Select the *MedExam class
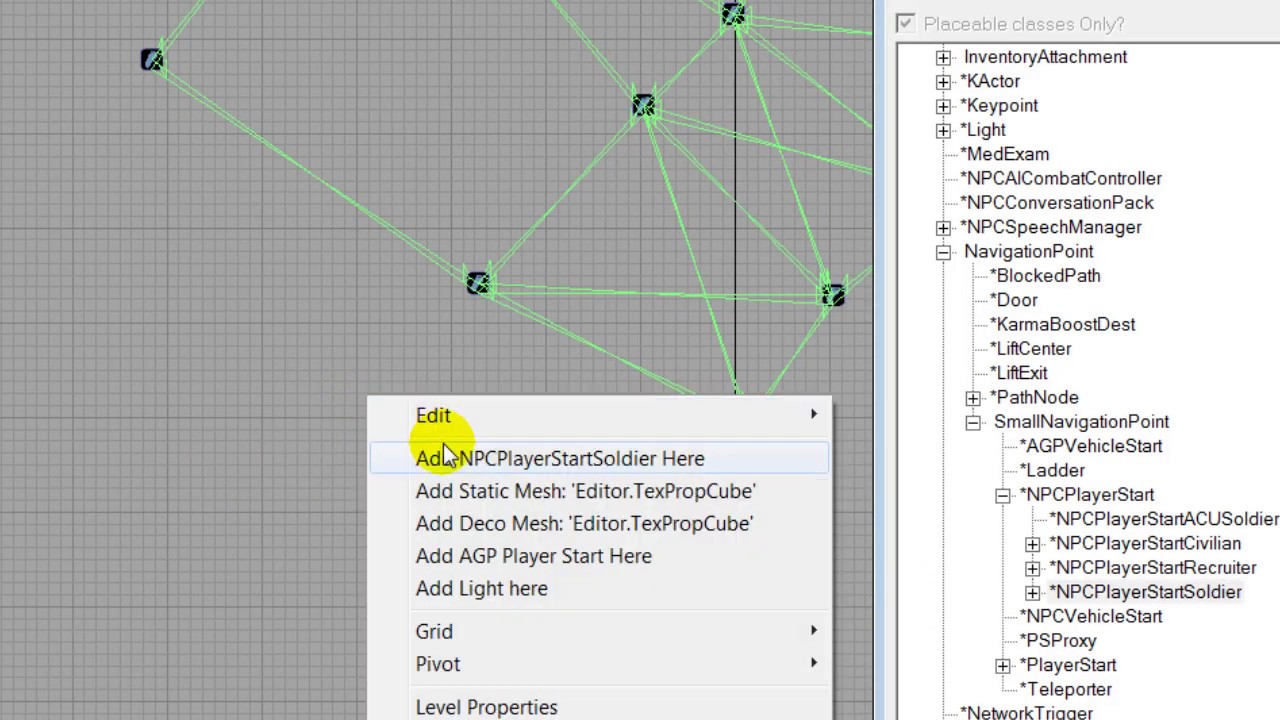The height and width of the screenshot is (720, 1280). point(1004,154)
